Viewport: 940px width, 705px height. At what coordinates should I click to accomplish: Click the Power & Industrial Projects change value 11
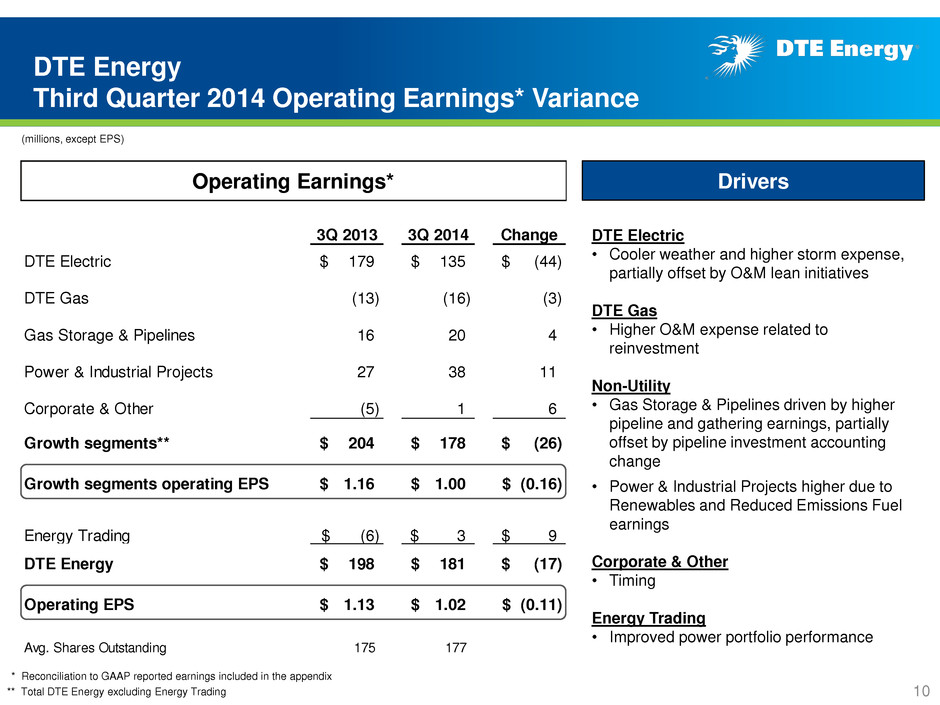pos(548,372)
